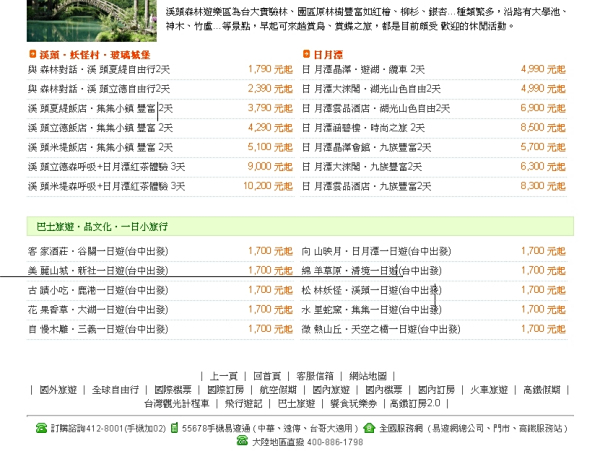
Task: Open 溪頭米堤飯店・集集小鎮 豐富 2天 tour
Action: coord(100,147)
